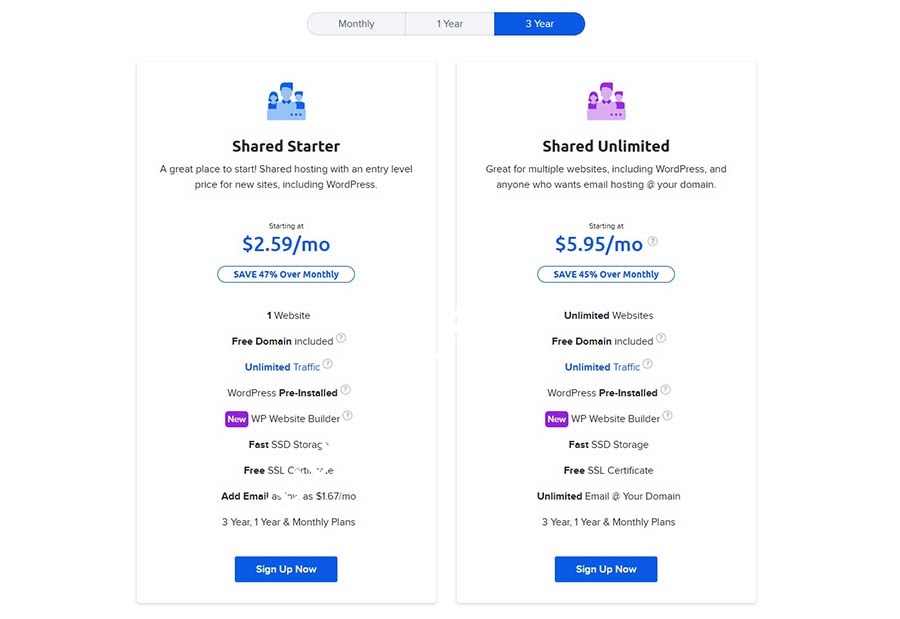Click WP Website Builder help icon in Shared Starter
Image resolution: width=900 pixels, height=619 pixels.
pos(348,416)
